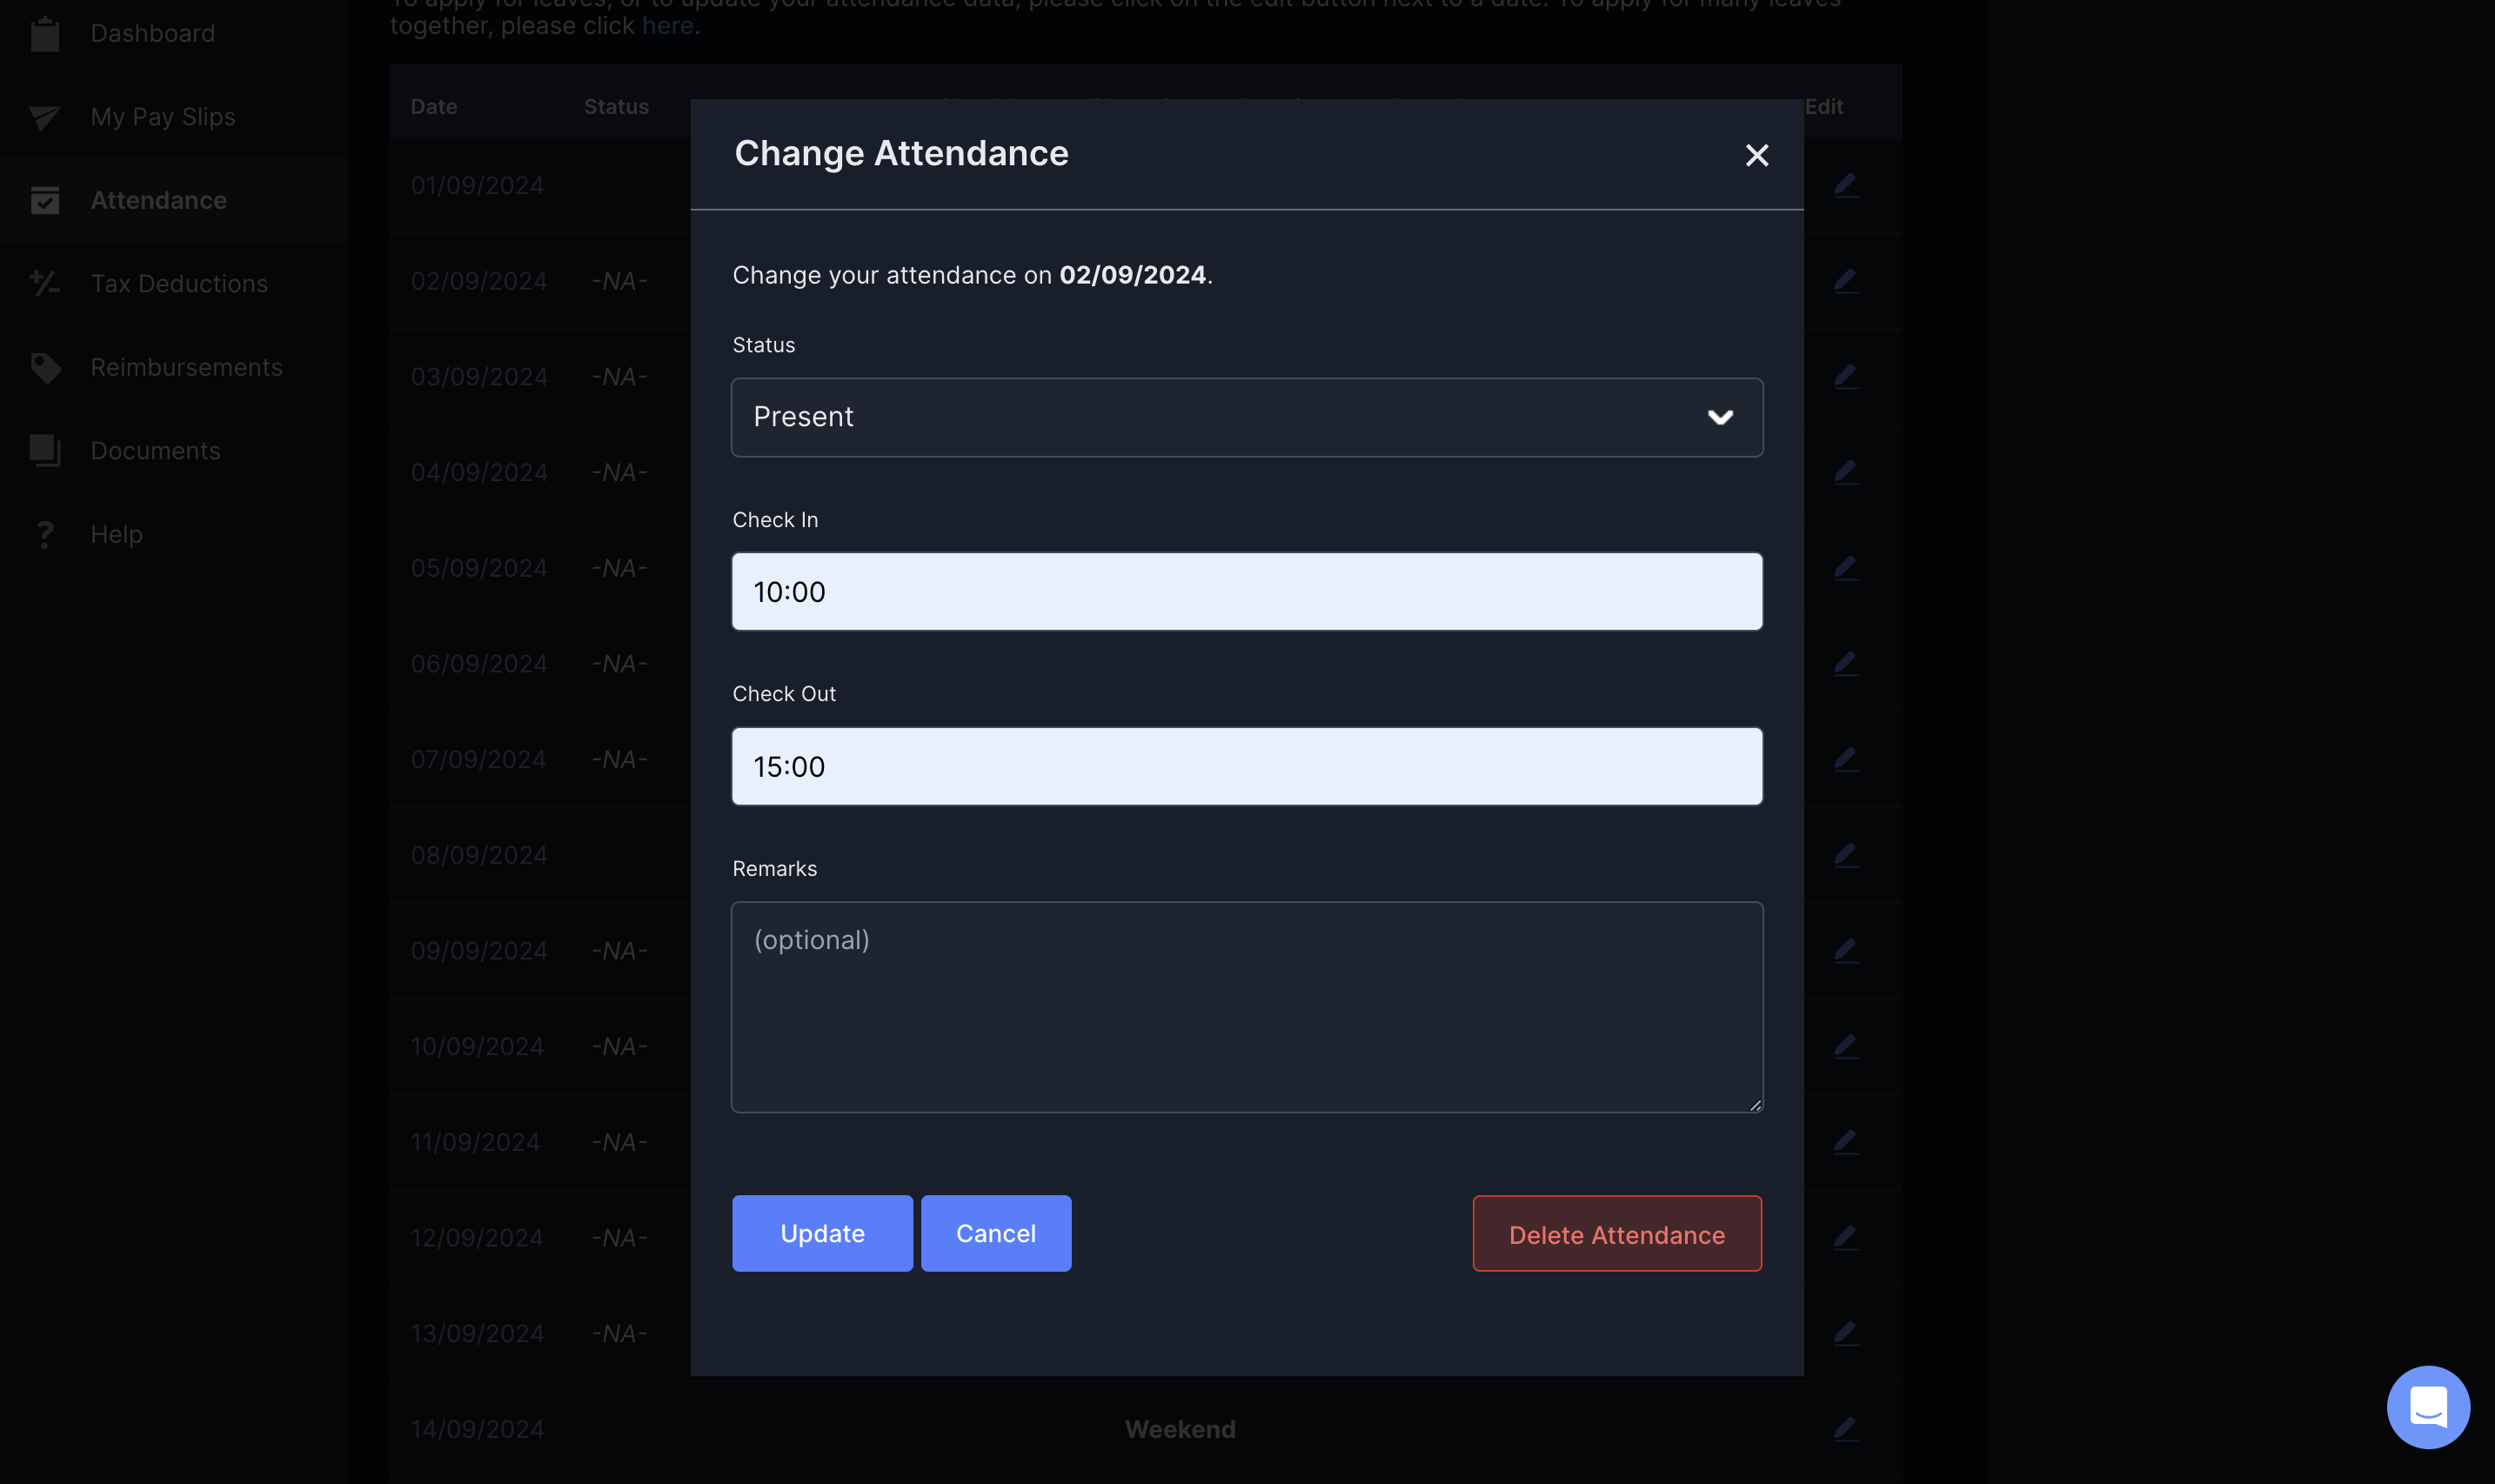Click the Reimbursements sidebar icon
The height and width of the screenshot is (1484, 2495).
[x=48, y=367]
